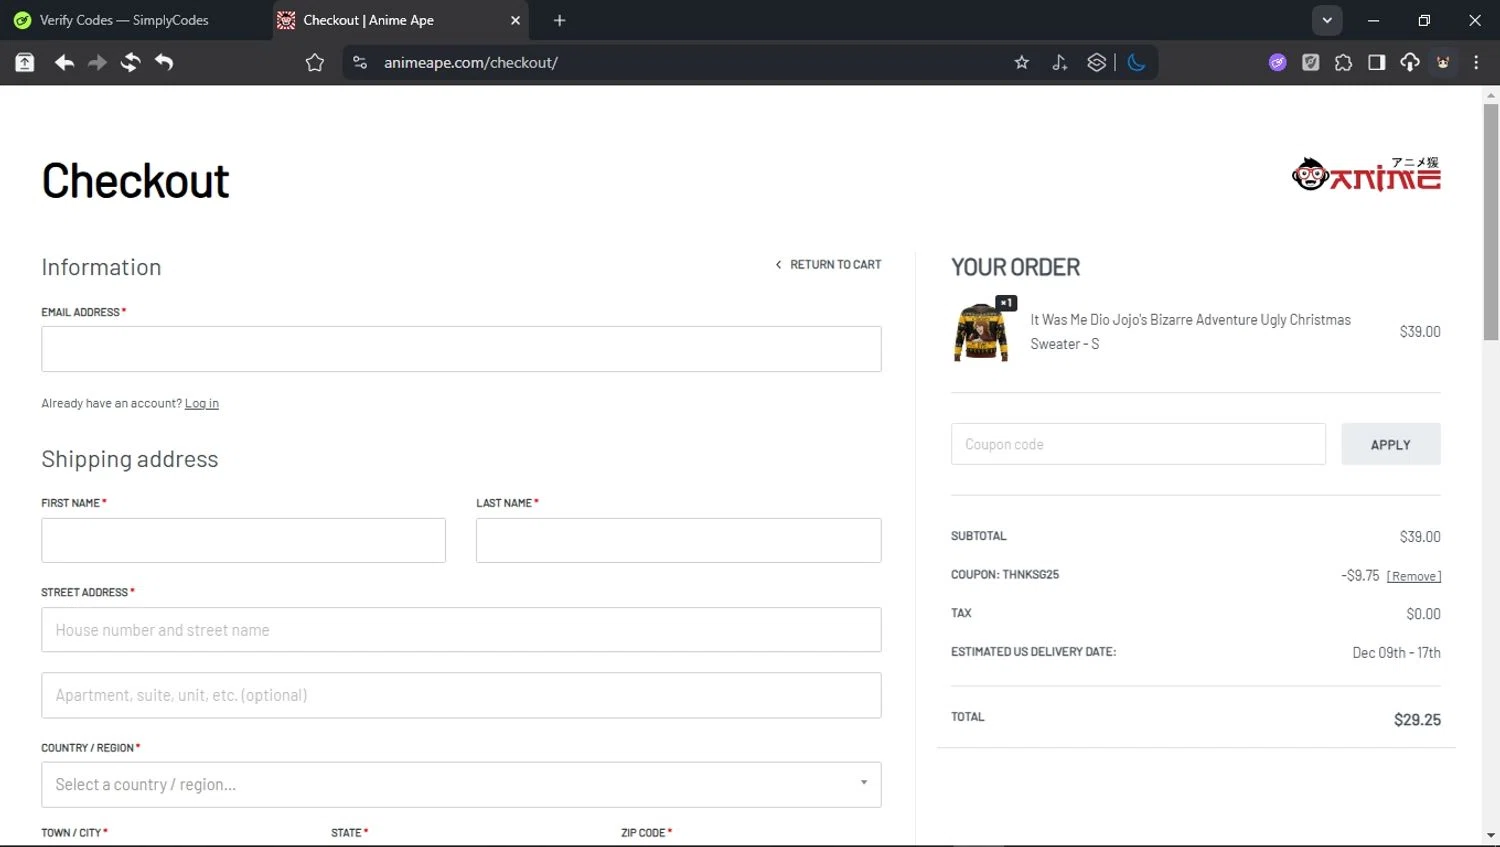Click the $0.00 tax value
Screen dimensions: 1500x847
(1423, 614)
